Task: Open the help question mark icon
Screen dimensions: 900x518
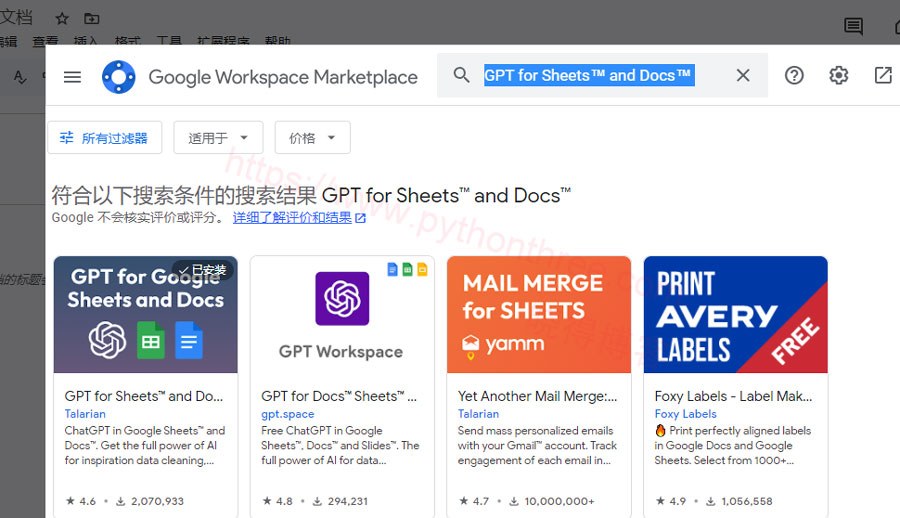Action: (x=794, y=75)
